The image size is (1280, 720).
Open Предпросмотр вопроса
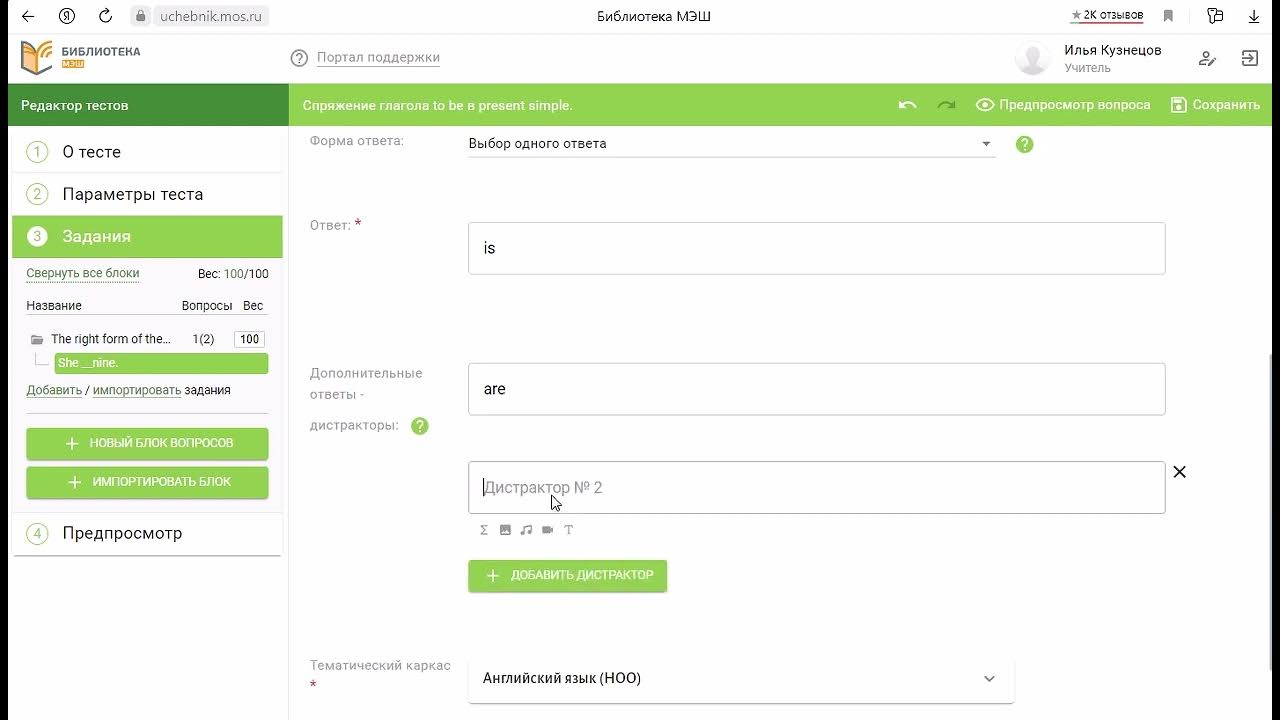click(x=1063, y=105)
